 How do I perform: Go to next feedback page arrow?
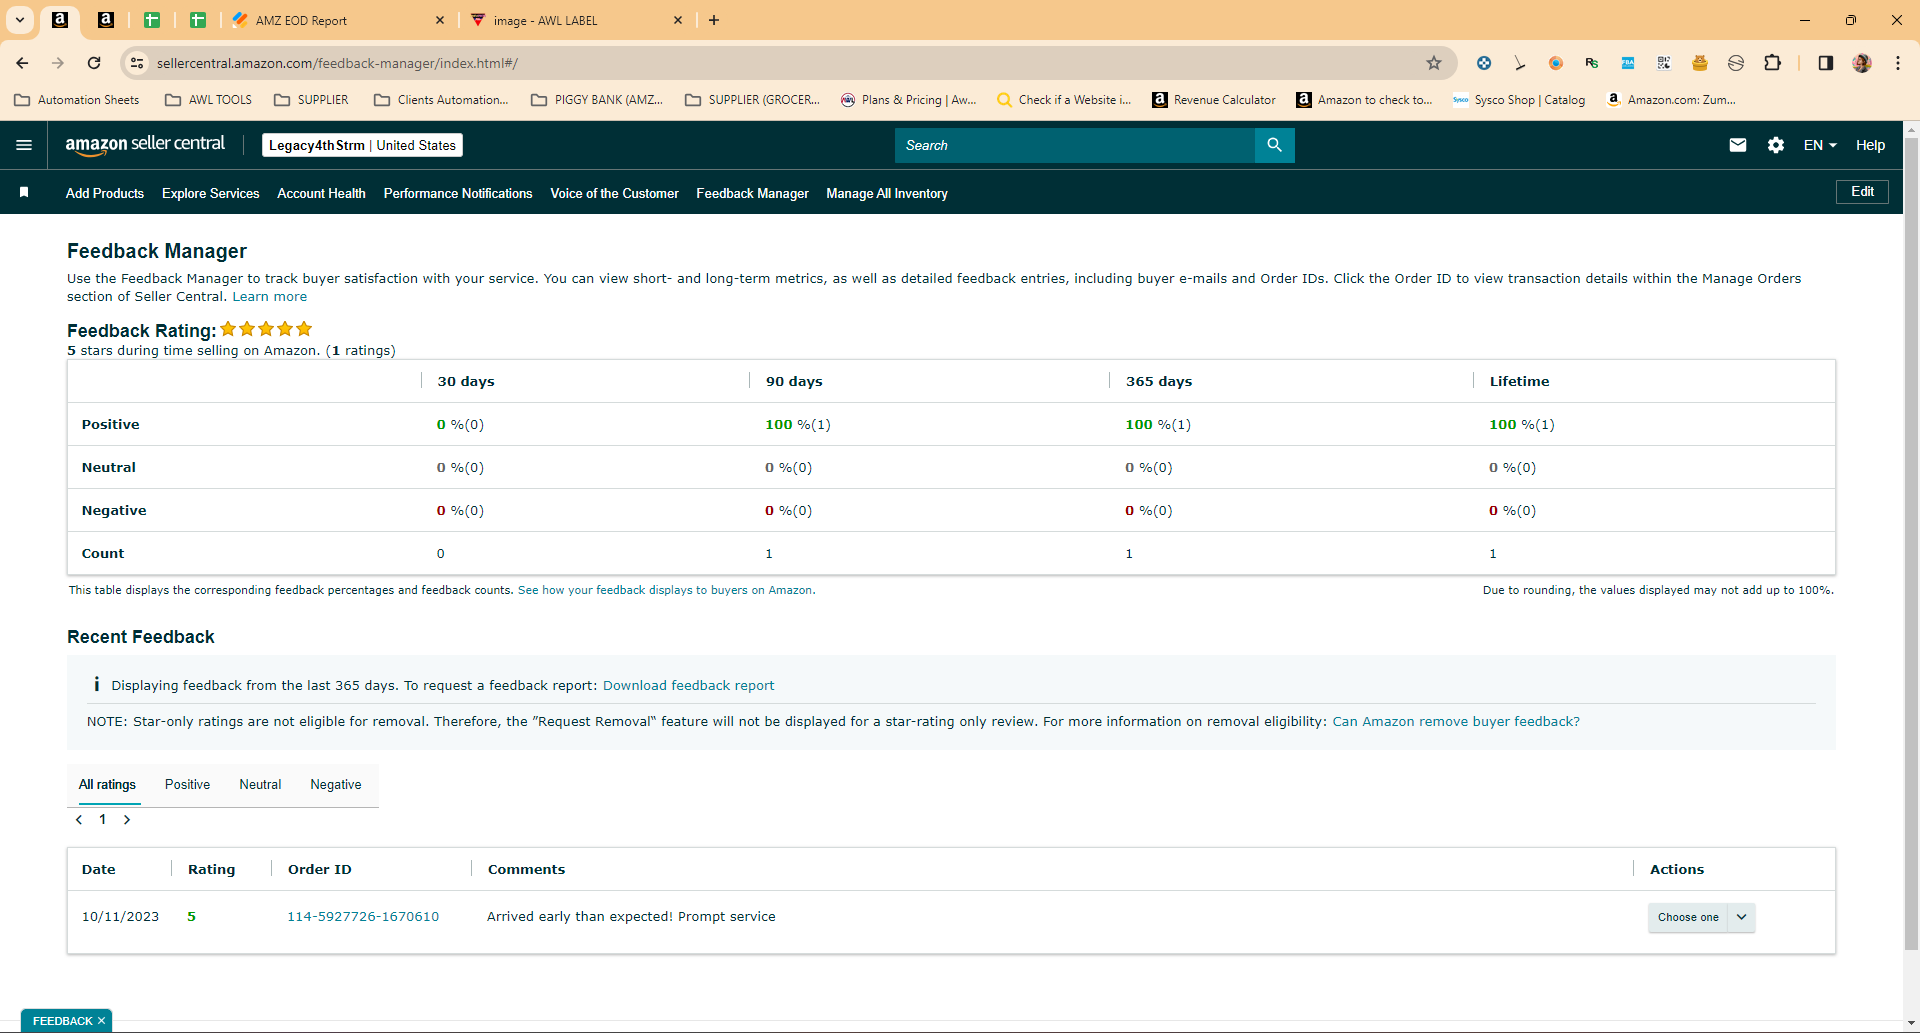(127, 820)
